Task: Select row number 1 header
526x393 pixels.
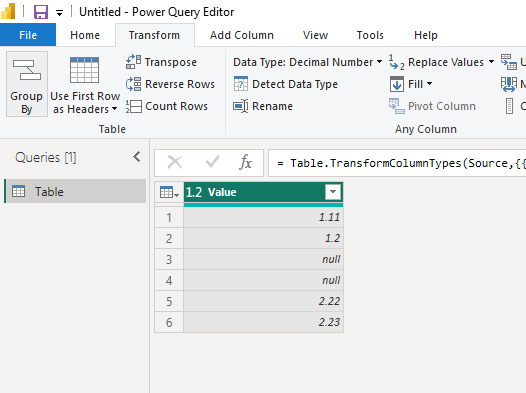Action: 169,217
